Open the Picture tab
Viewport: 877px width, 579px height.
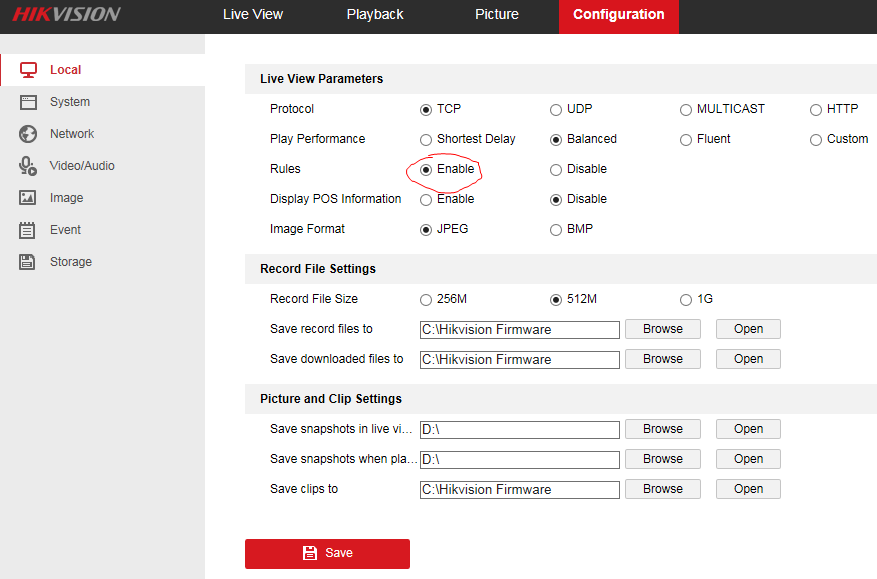[x=497, y=15]
